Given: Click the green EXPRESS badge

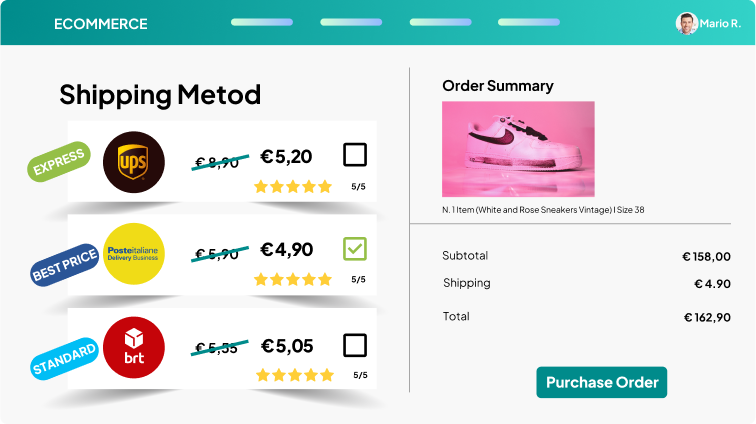Looking at the screenshot, I should click(x=59, y=162).
